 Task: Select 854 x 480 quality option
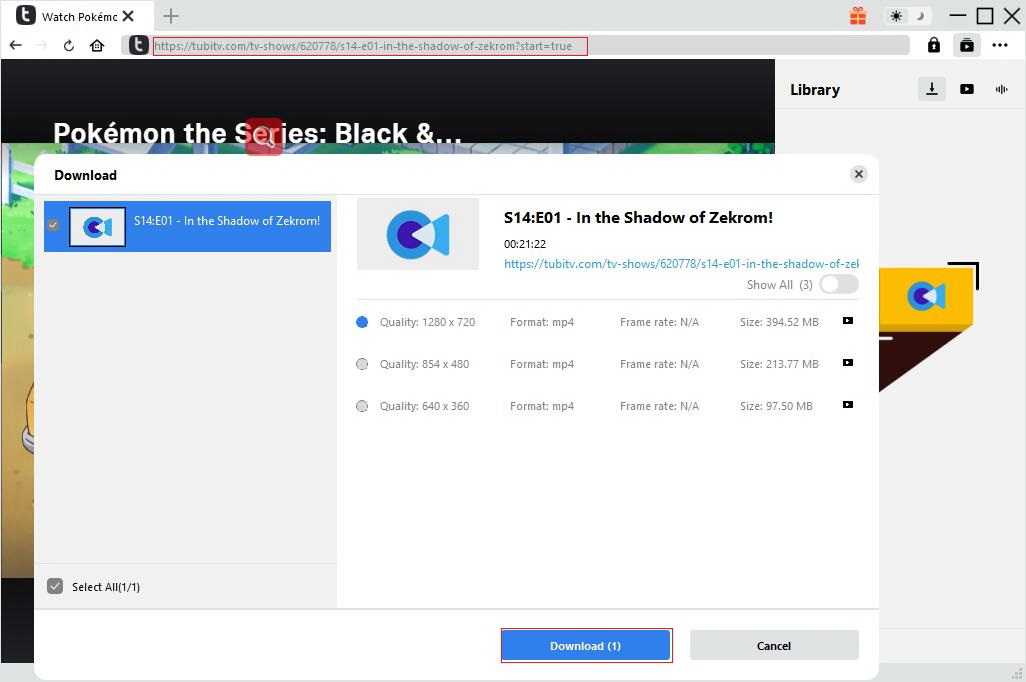(x=362, y=364)
